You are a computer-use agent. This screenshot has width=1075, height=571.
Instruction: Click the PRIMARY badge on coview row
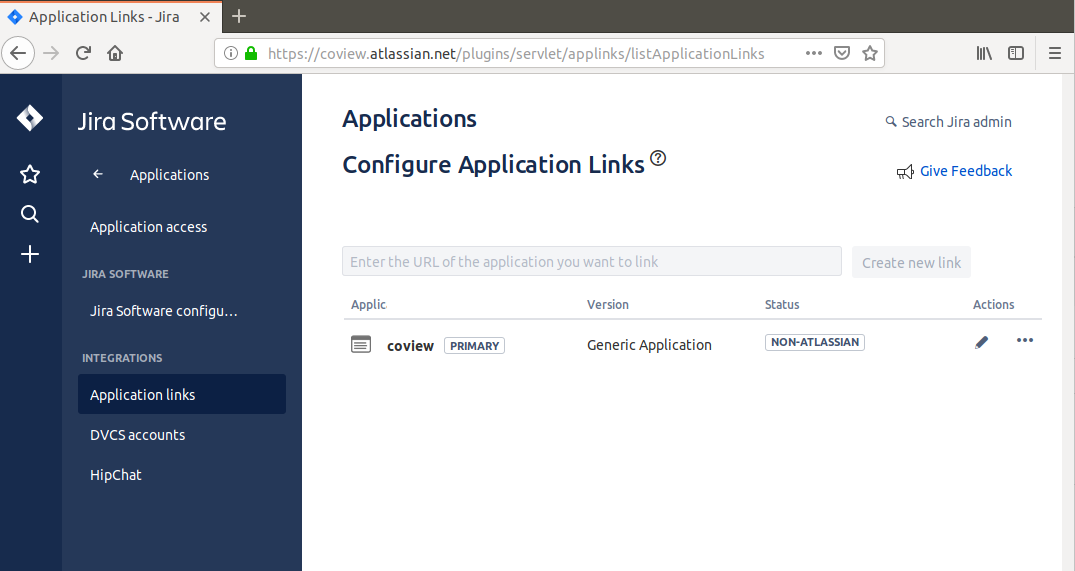pos(474,345)
